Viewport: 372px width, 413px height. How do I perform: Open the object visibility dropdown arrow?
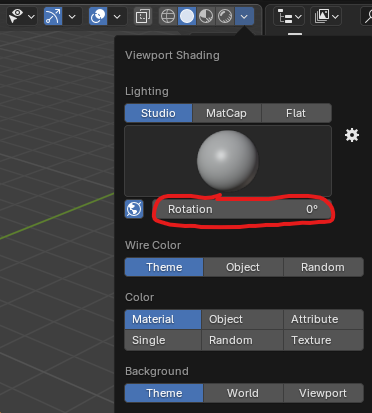pyautogui.click(x=31, y=16)
